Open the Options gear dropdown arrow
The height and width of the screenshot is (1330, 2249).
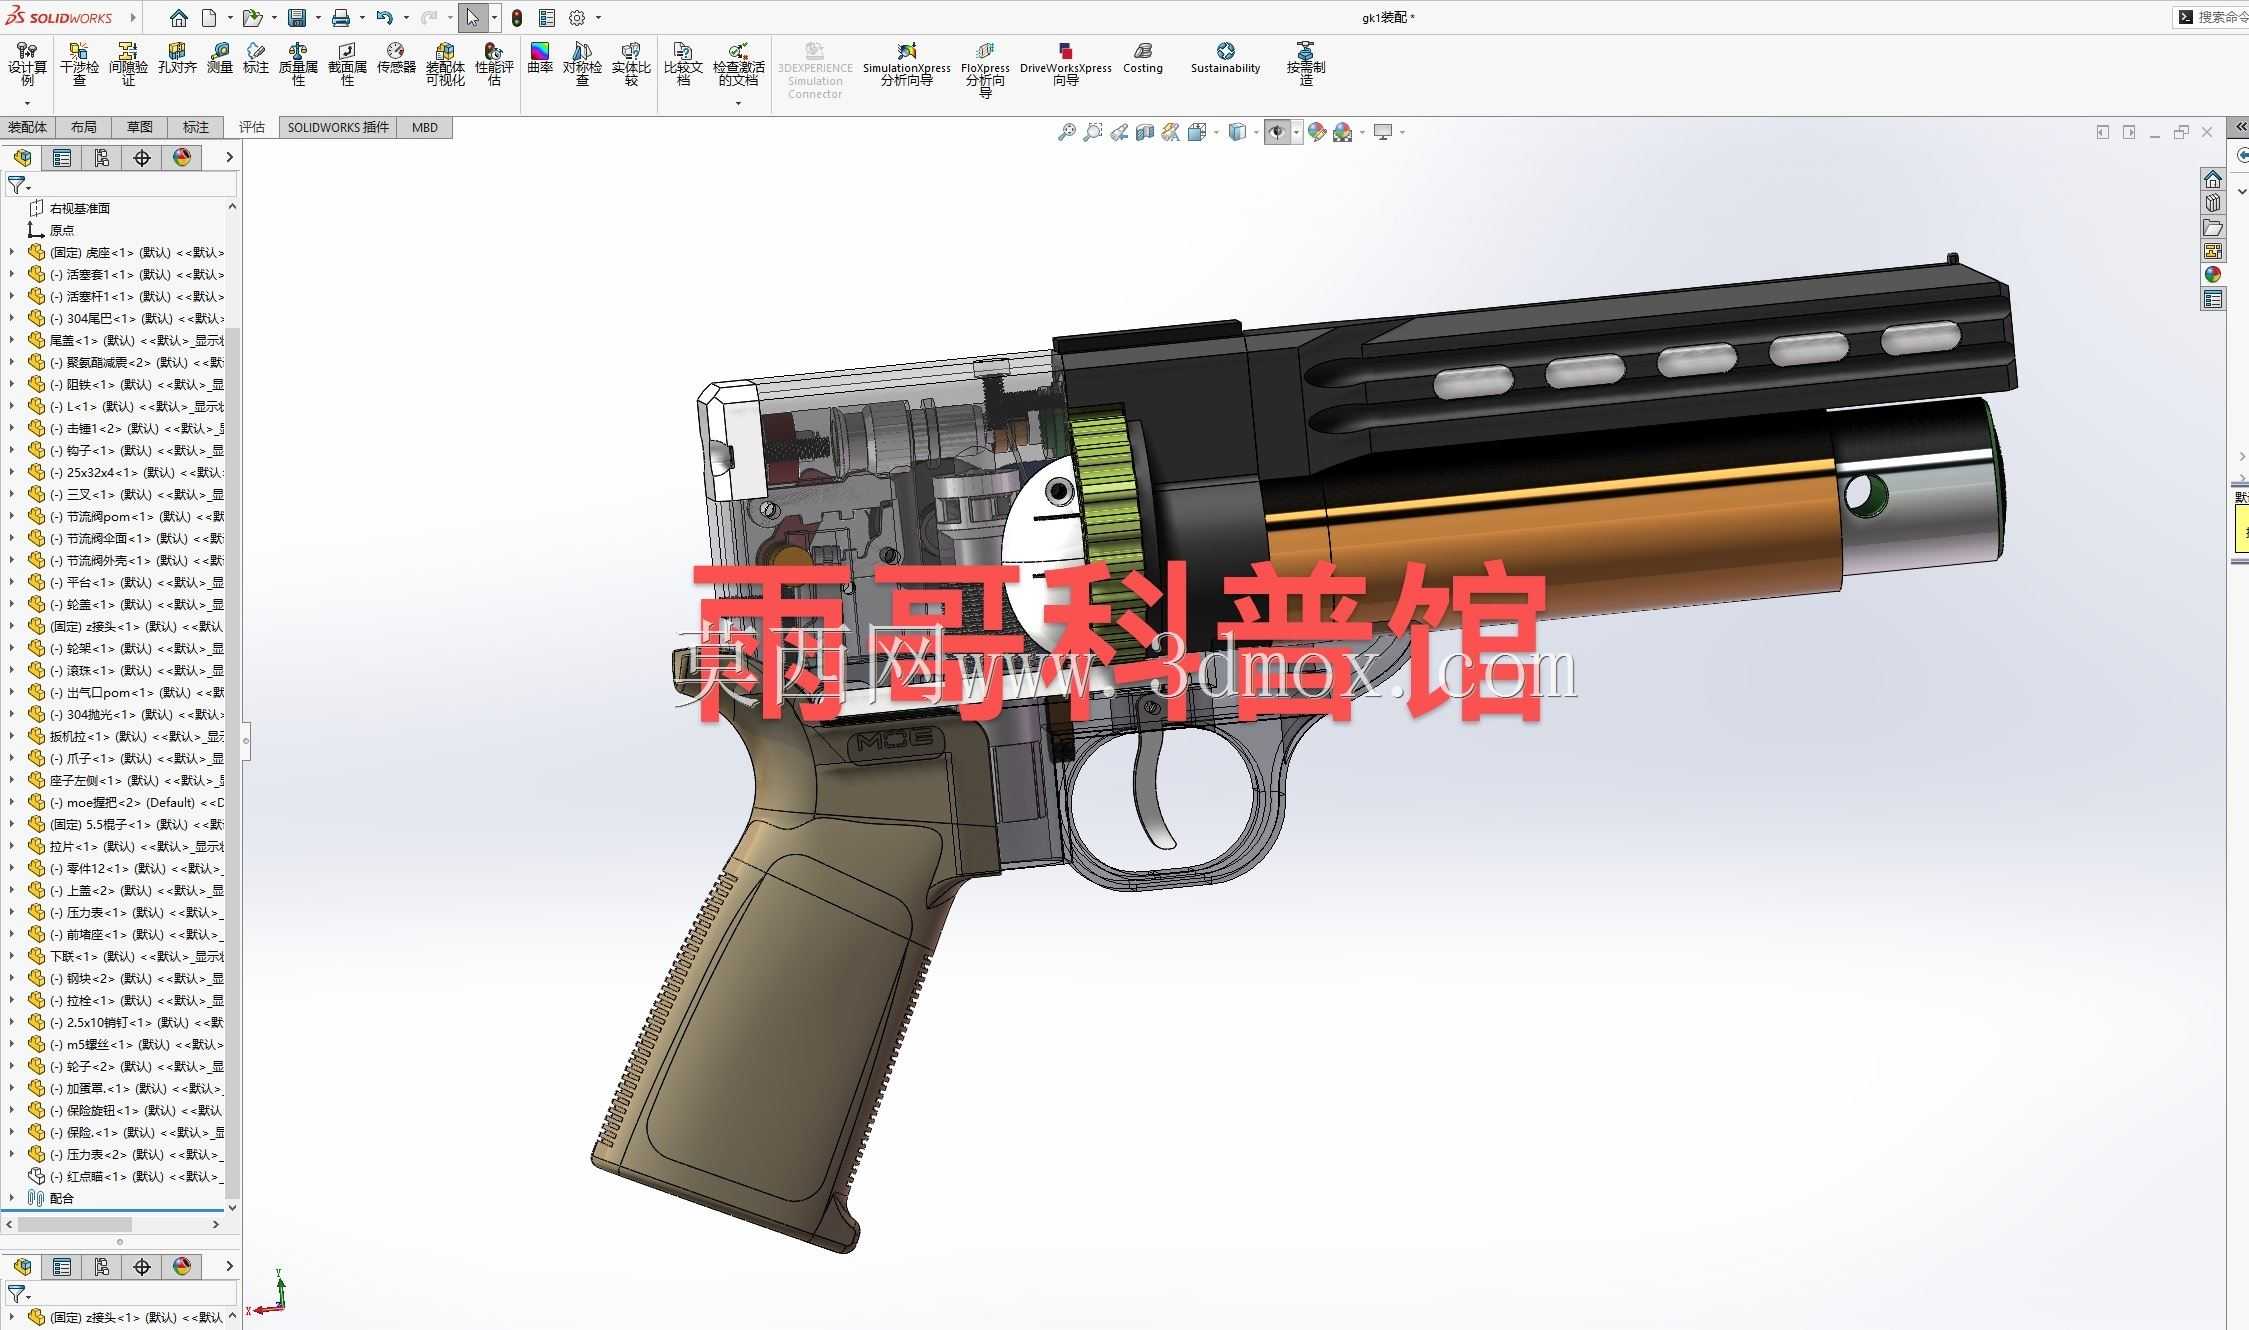599,18
